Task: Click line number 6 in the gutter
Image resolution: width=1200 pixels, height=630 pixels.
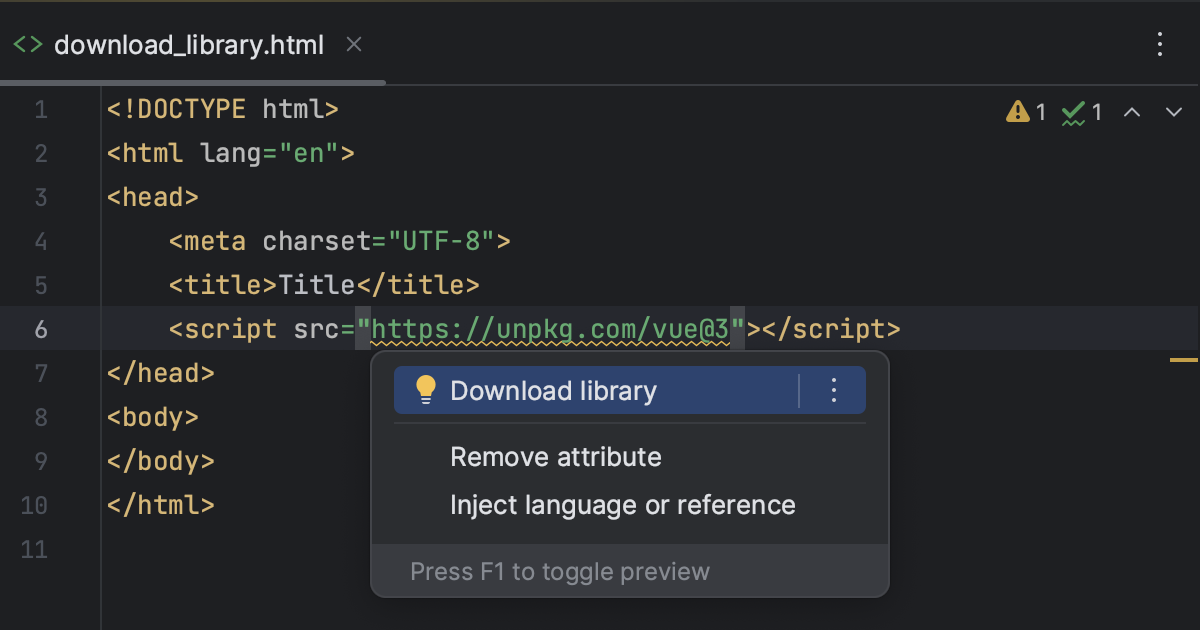Action: pos(41,328)
